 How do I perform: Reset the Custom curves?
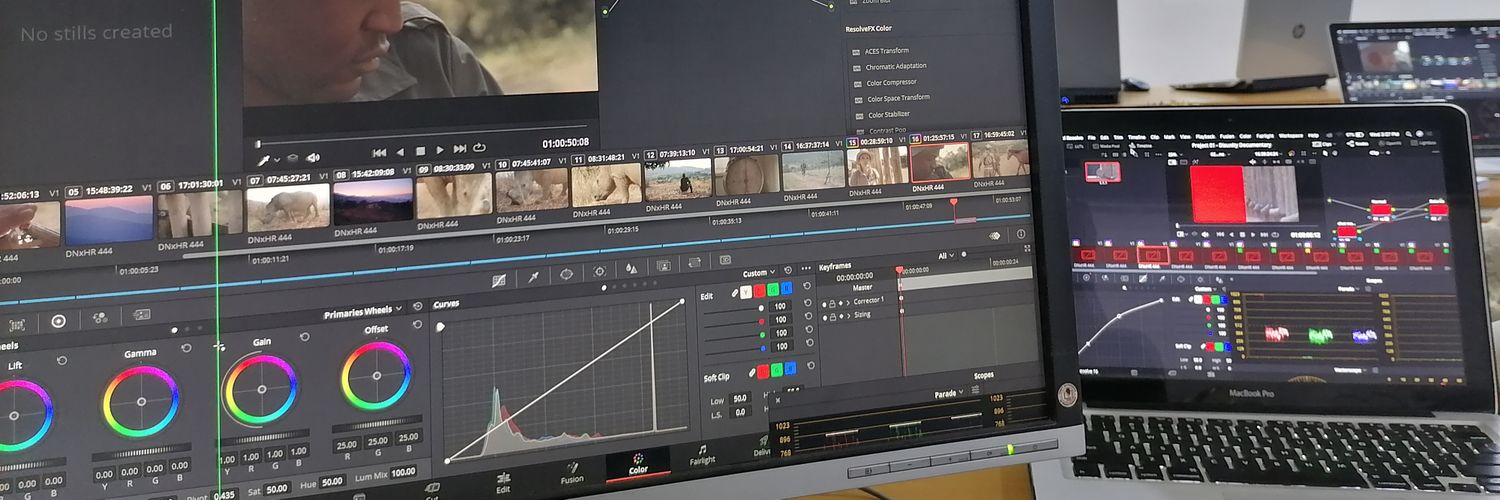tap(788, 270)
